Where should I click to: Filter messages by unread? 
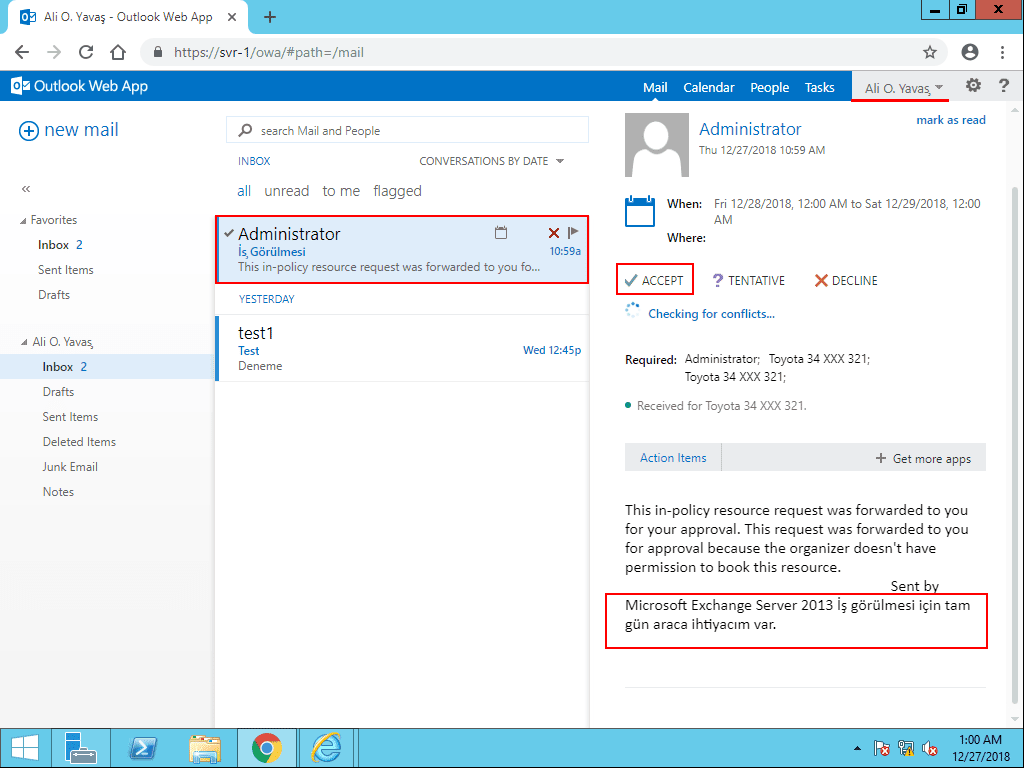(x=286, y=191)
